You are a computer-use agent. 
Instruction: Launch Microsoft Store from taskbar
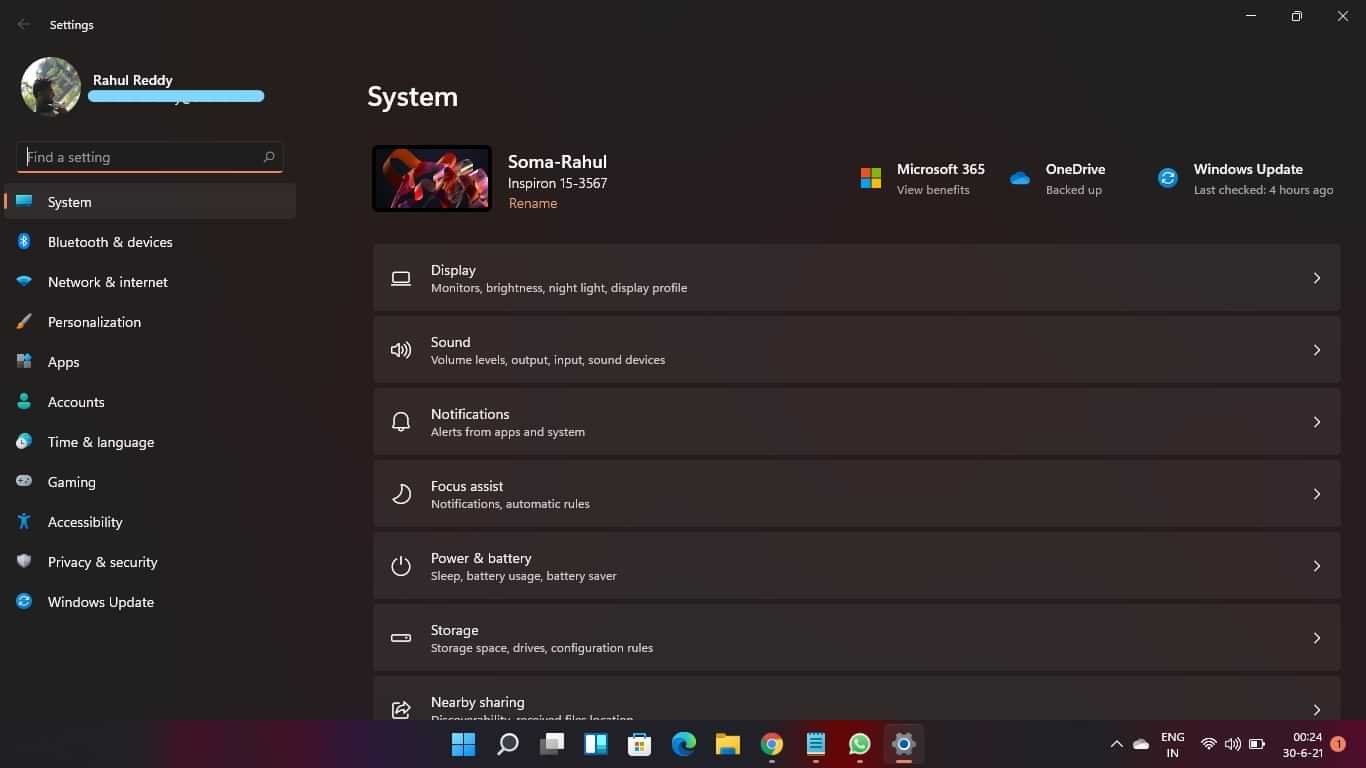click(x=640, y=744)
